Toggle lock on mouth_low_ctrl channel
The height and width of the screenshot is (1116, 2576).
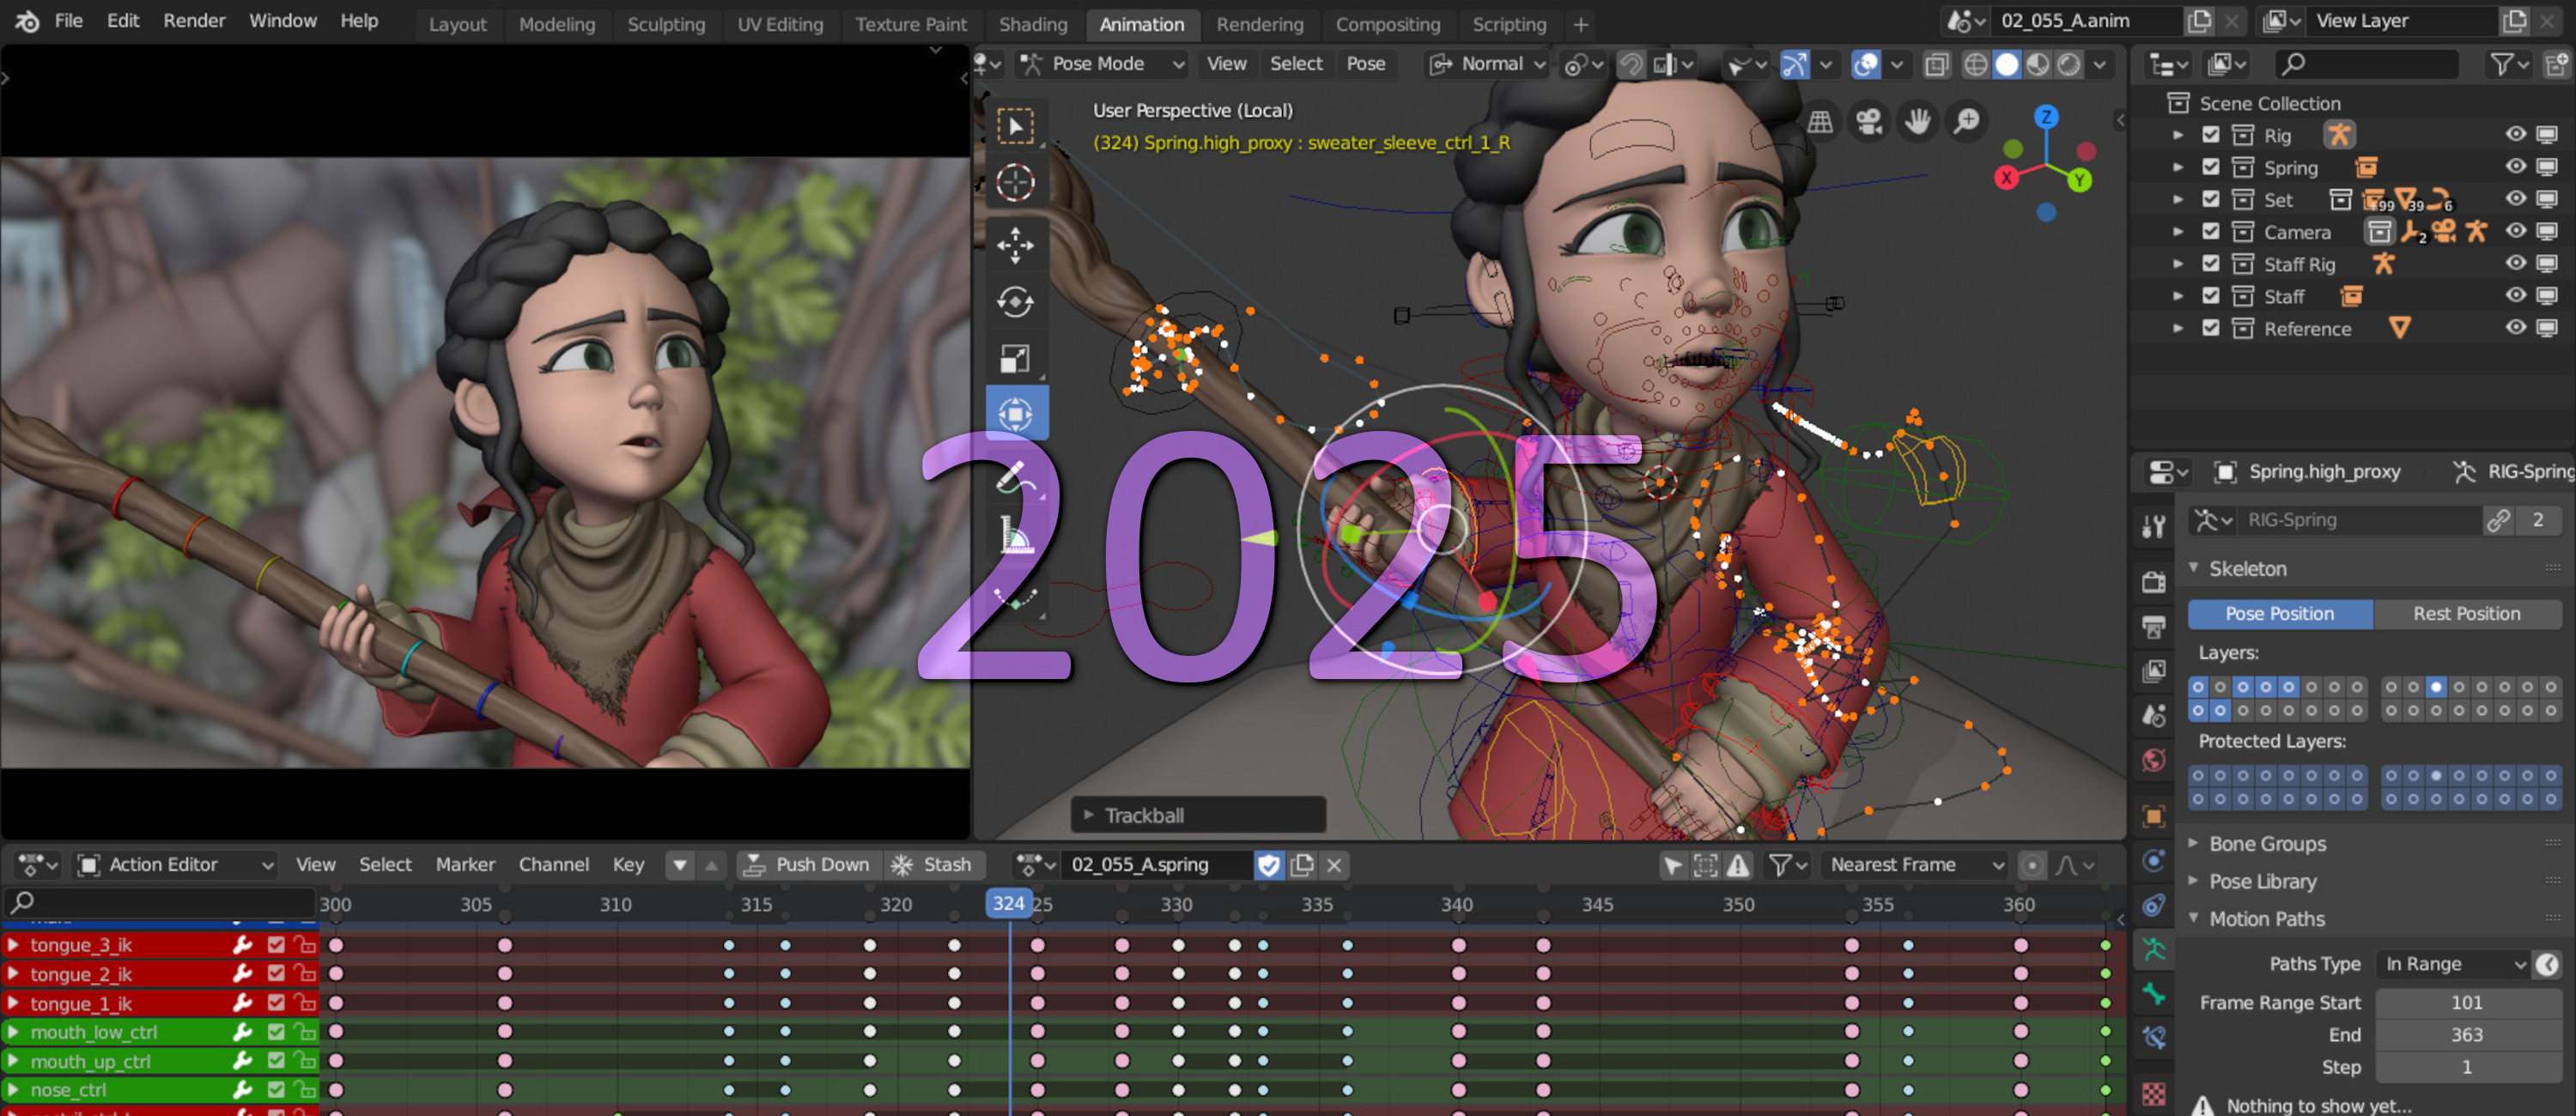[305, 1031]
